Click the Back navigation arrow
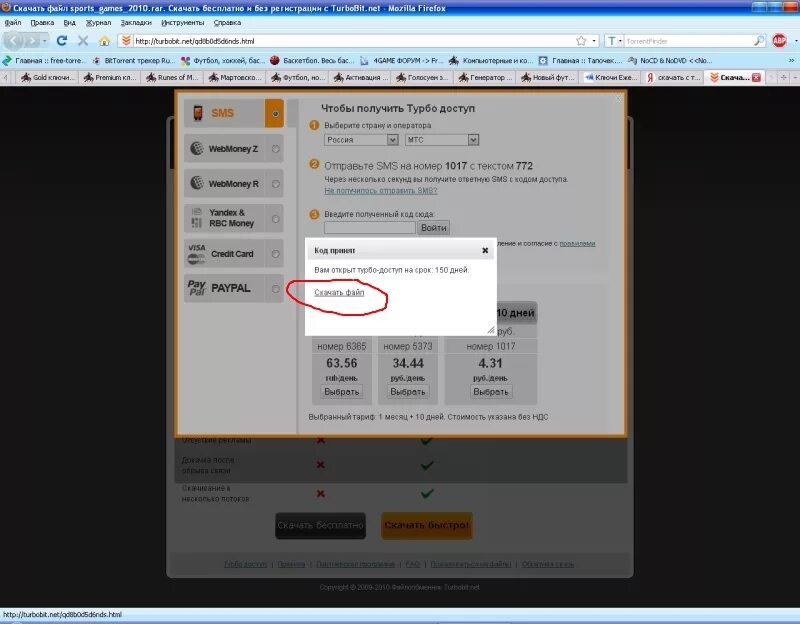 [x=14, y=40]
